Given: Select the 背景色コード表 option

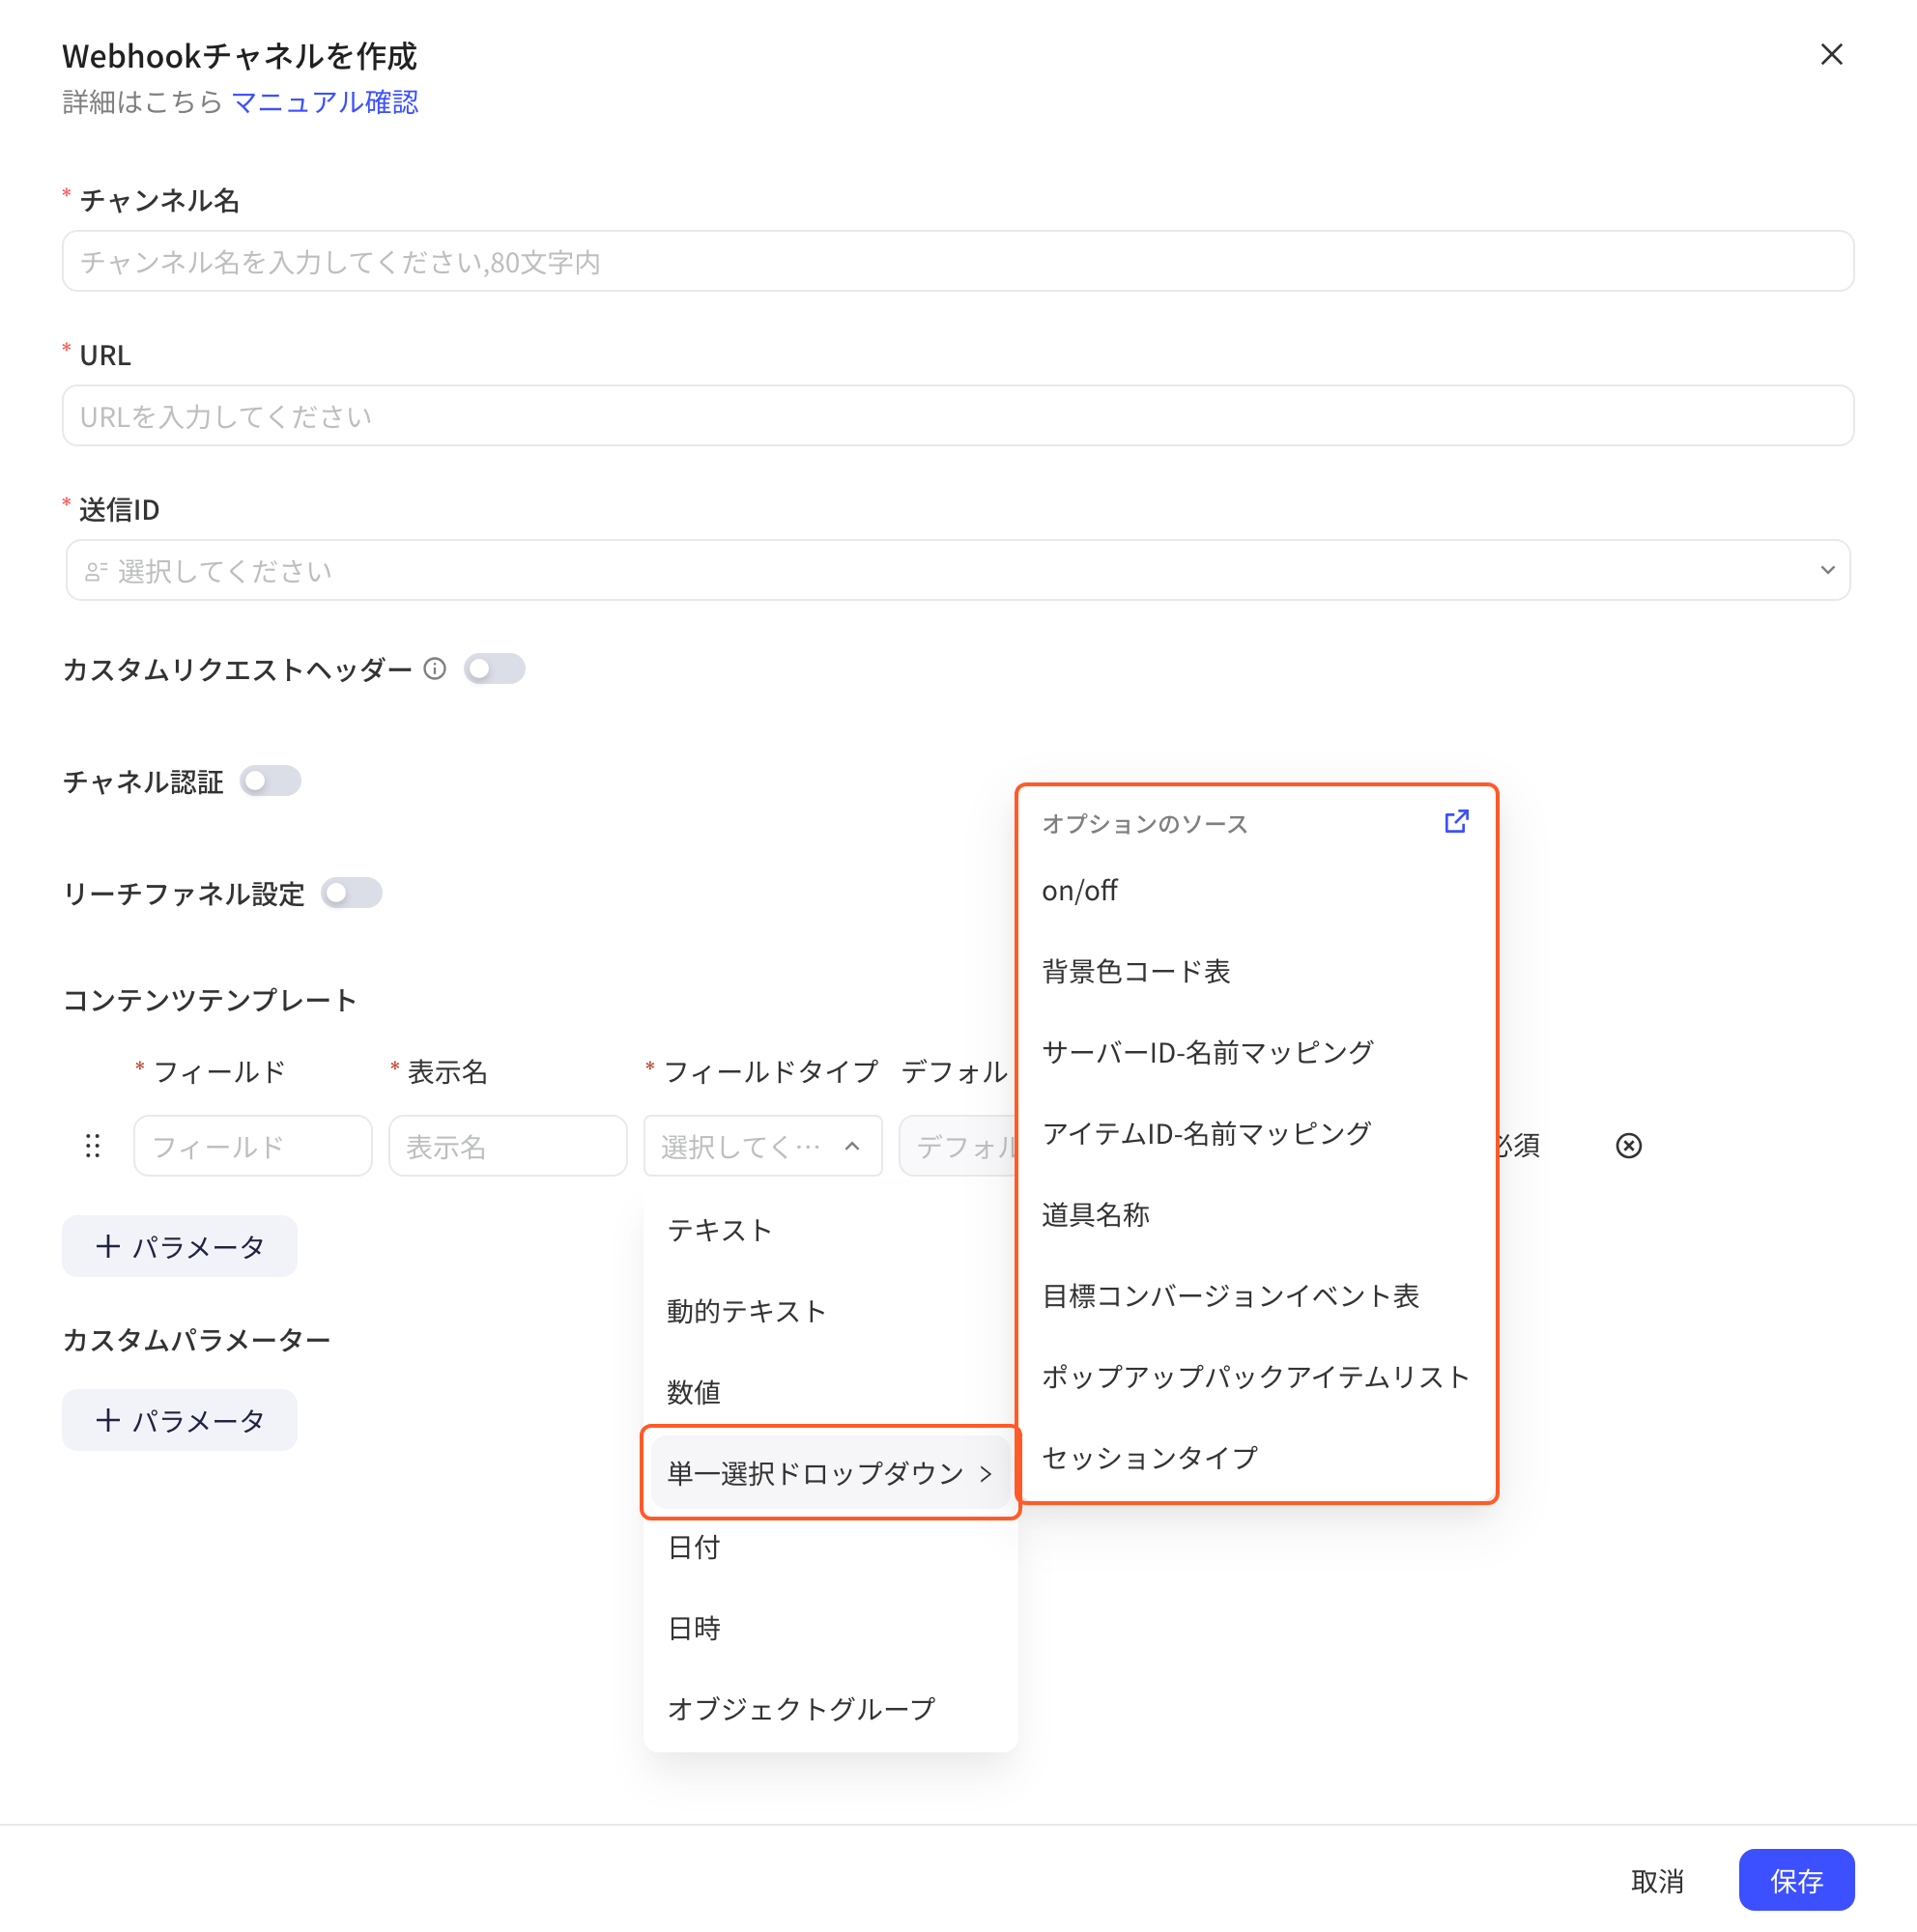Looking at the screenshot, I should pos(1256,972).
